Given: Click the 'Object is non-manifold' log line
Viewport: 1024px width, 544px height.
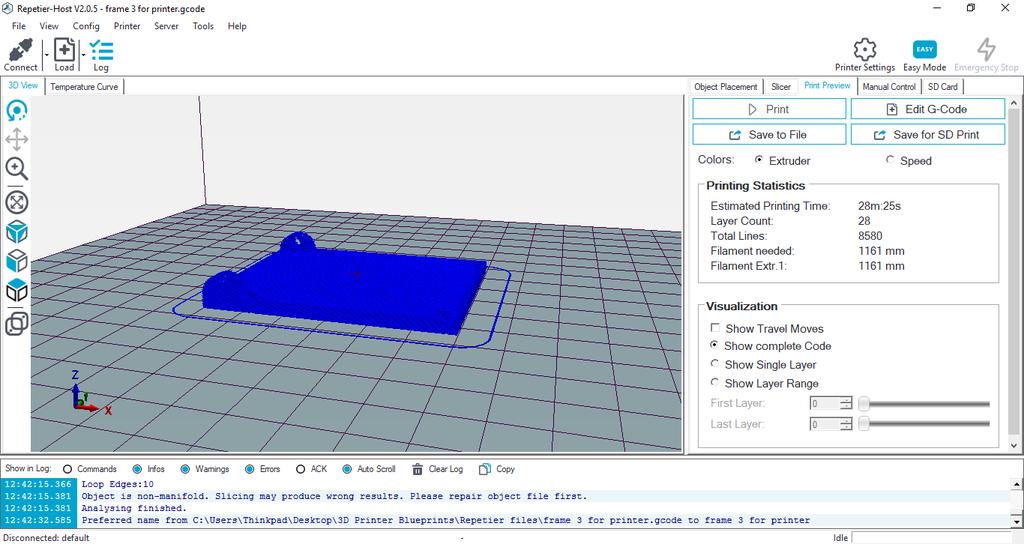Looking at the screenshot, I should (334, 496).
